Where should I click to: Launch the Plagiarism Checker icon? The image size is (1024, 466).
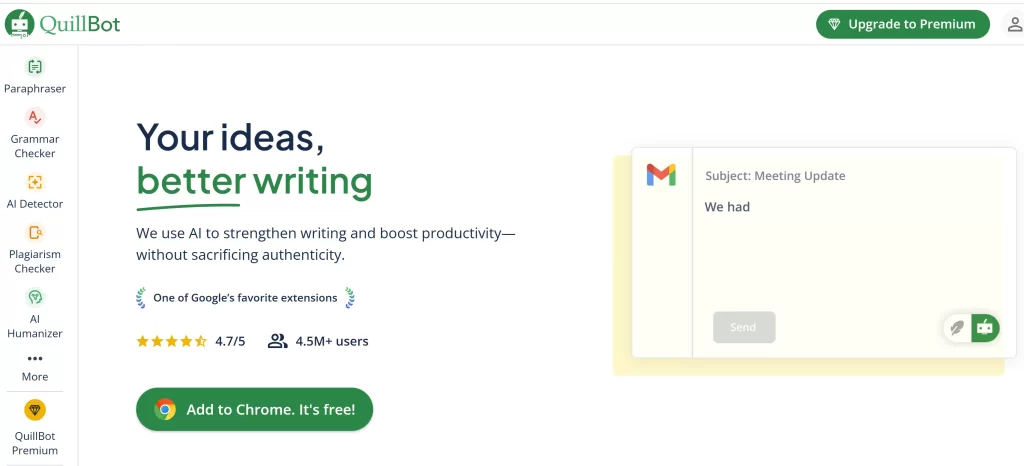(35, 233)
